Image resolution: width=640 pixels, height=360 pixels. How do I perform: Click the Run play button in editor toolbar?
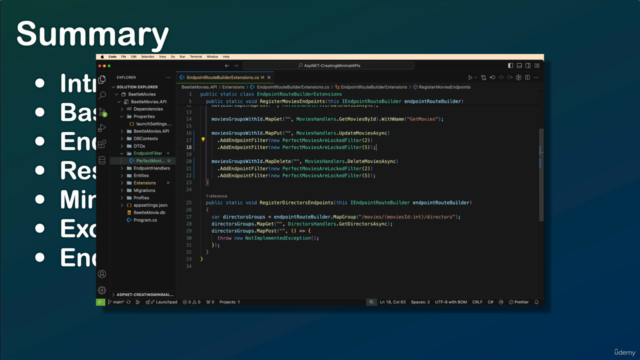coord(470,78)
